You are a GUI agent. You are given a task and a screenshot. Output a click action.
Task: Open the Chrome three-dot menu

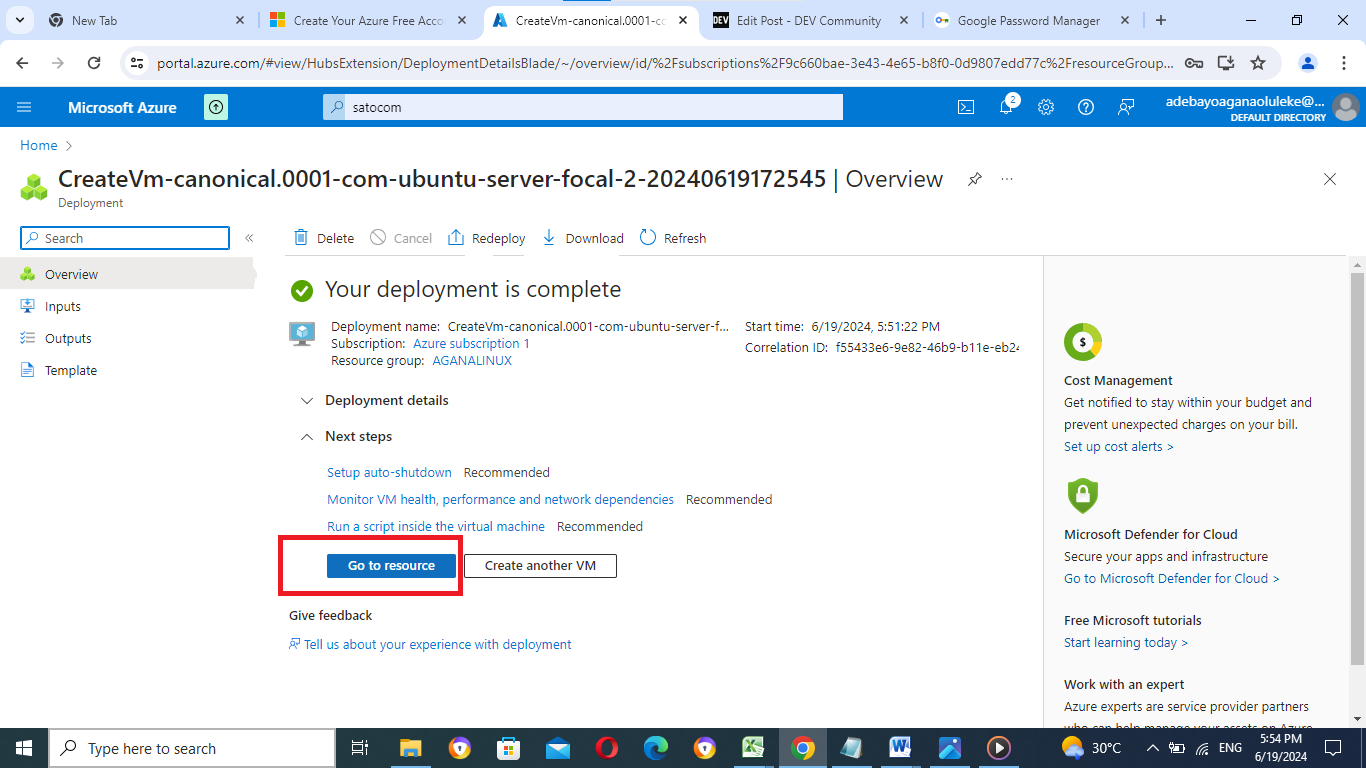tap(1344, 63)
